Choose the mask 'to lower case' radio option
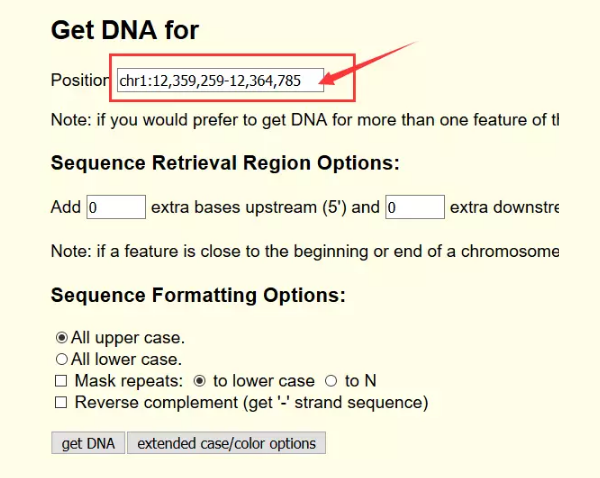The image size is (600, 478). point(200,381)
